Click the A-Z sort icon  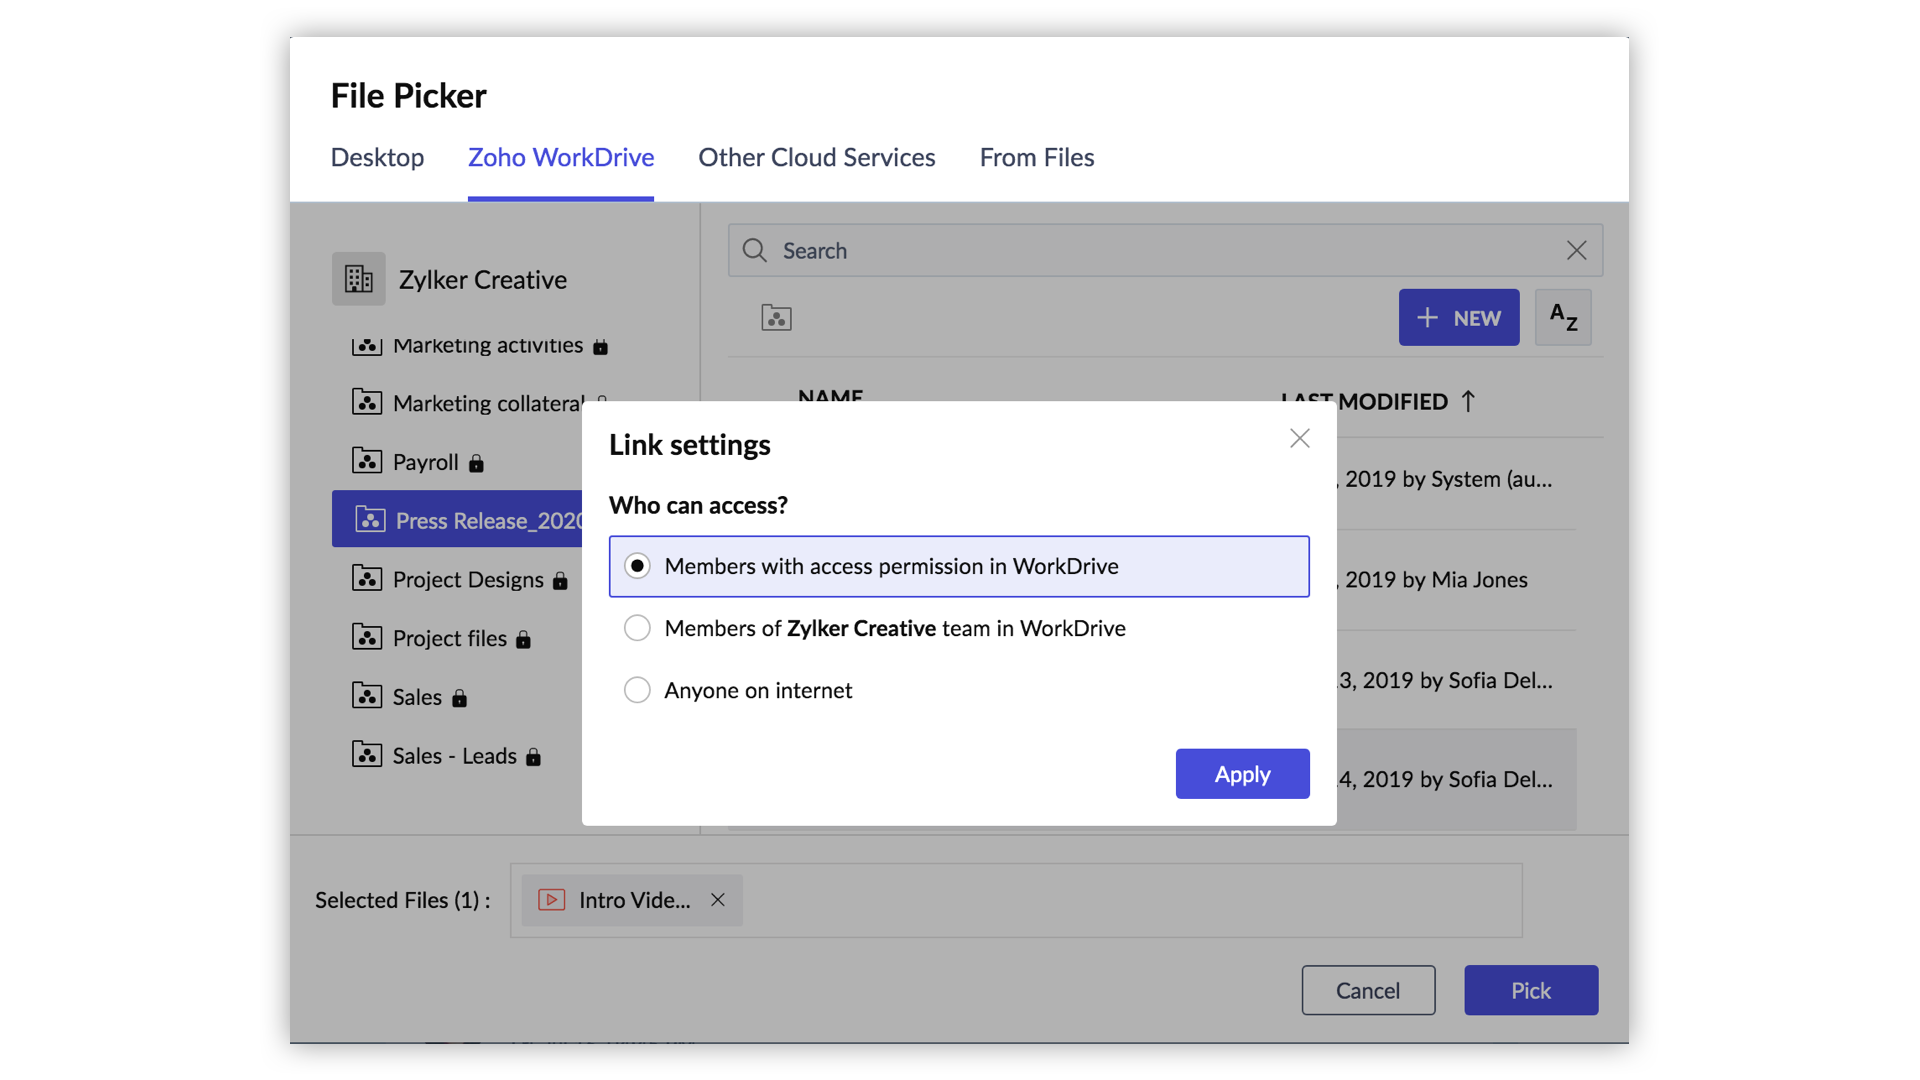(x=1563, y=318)
